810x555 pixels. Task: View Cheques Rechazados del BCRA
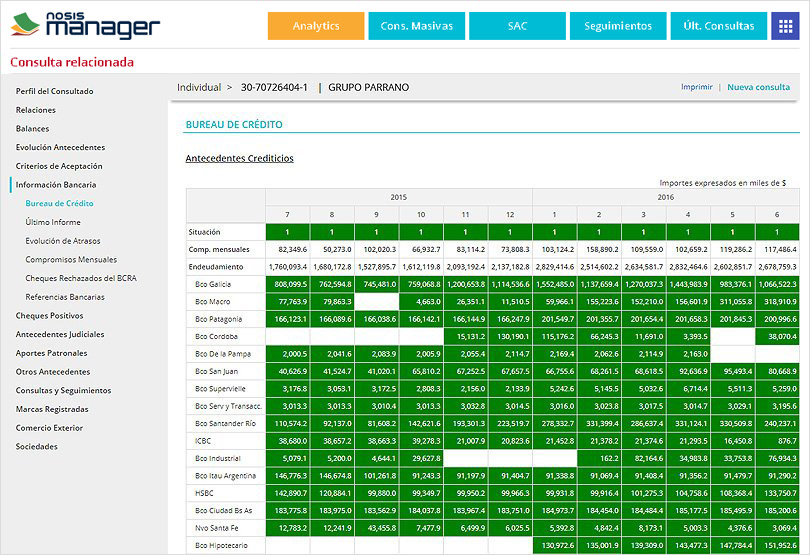81,278
